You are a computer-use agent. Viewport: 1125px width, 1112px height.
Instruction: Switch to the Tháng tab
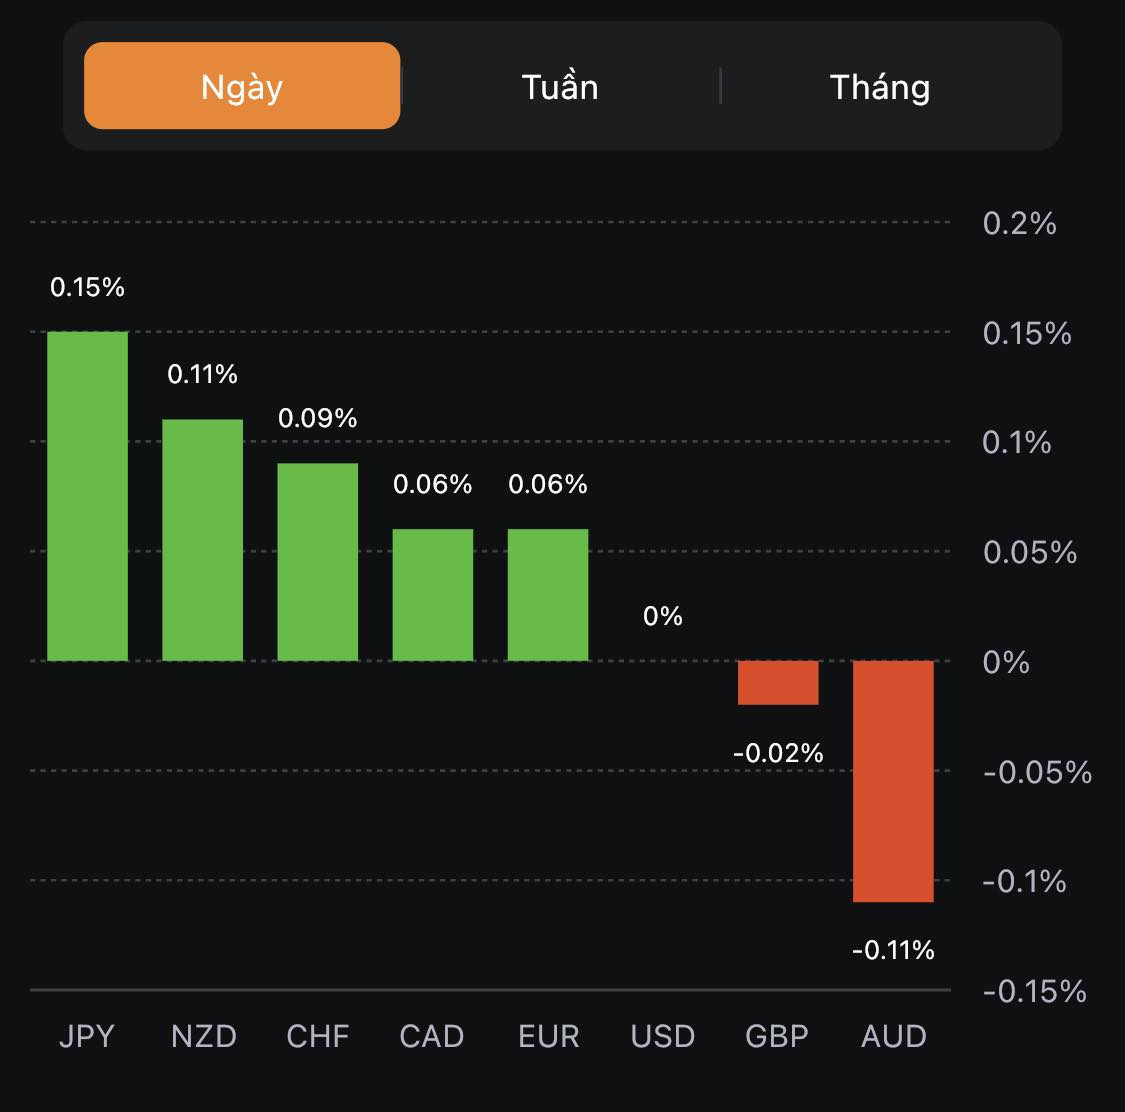pyautogui.click(x=880, y=87)
